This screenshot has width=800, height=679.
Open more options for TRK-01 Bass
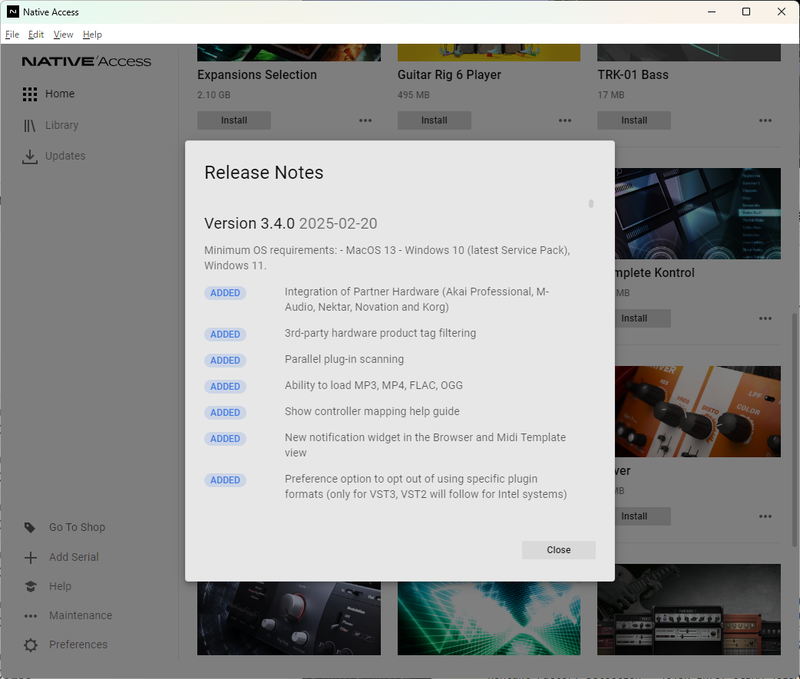[x=765, y=121]
